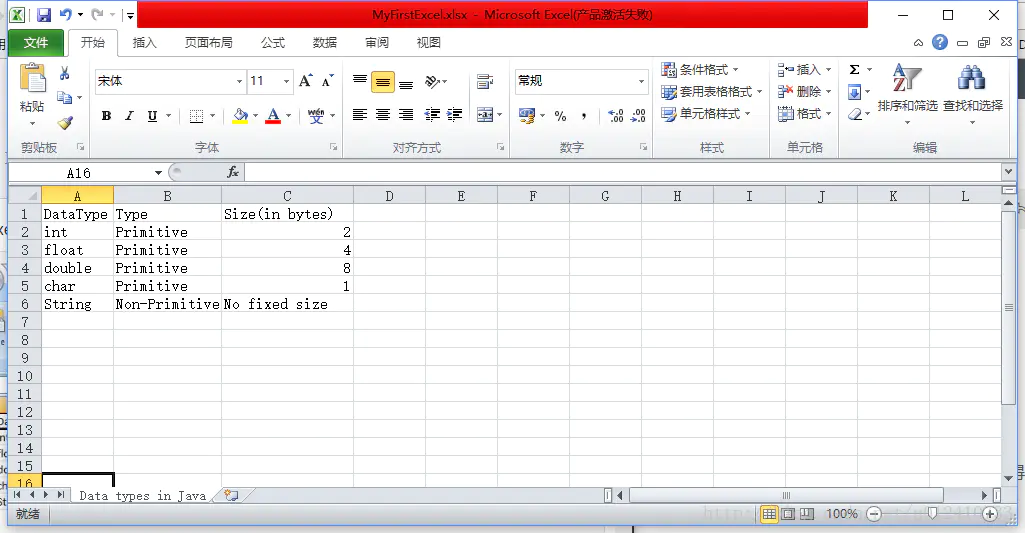Click the Cut scissors icon
The image size is (1025, 533).
[x=64, y=73]
